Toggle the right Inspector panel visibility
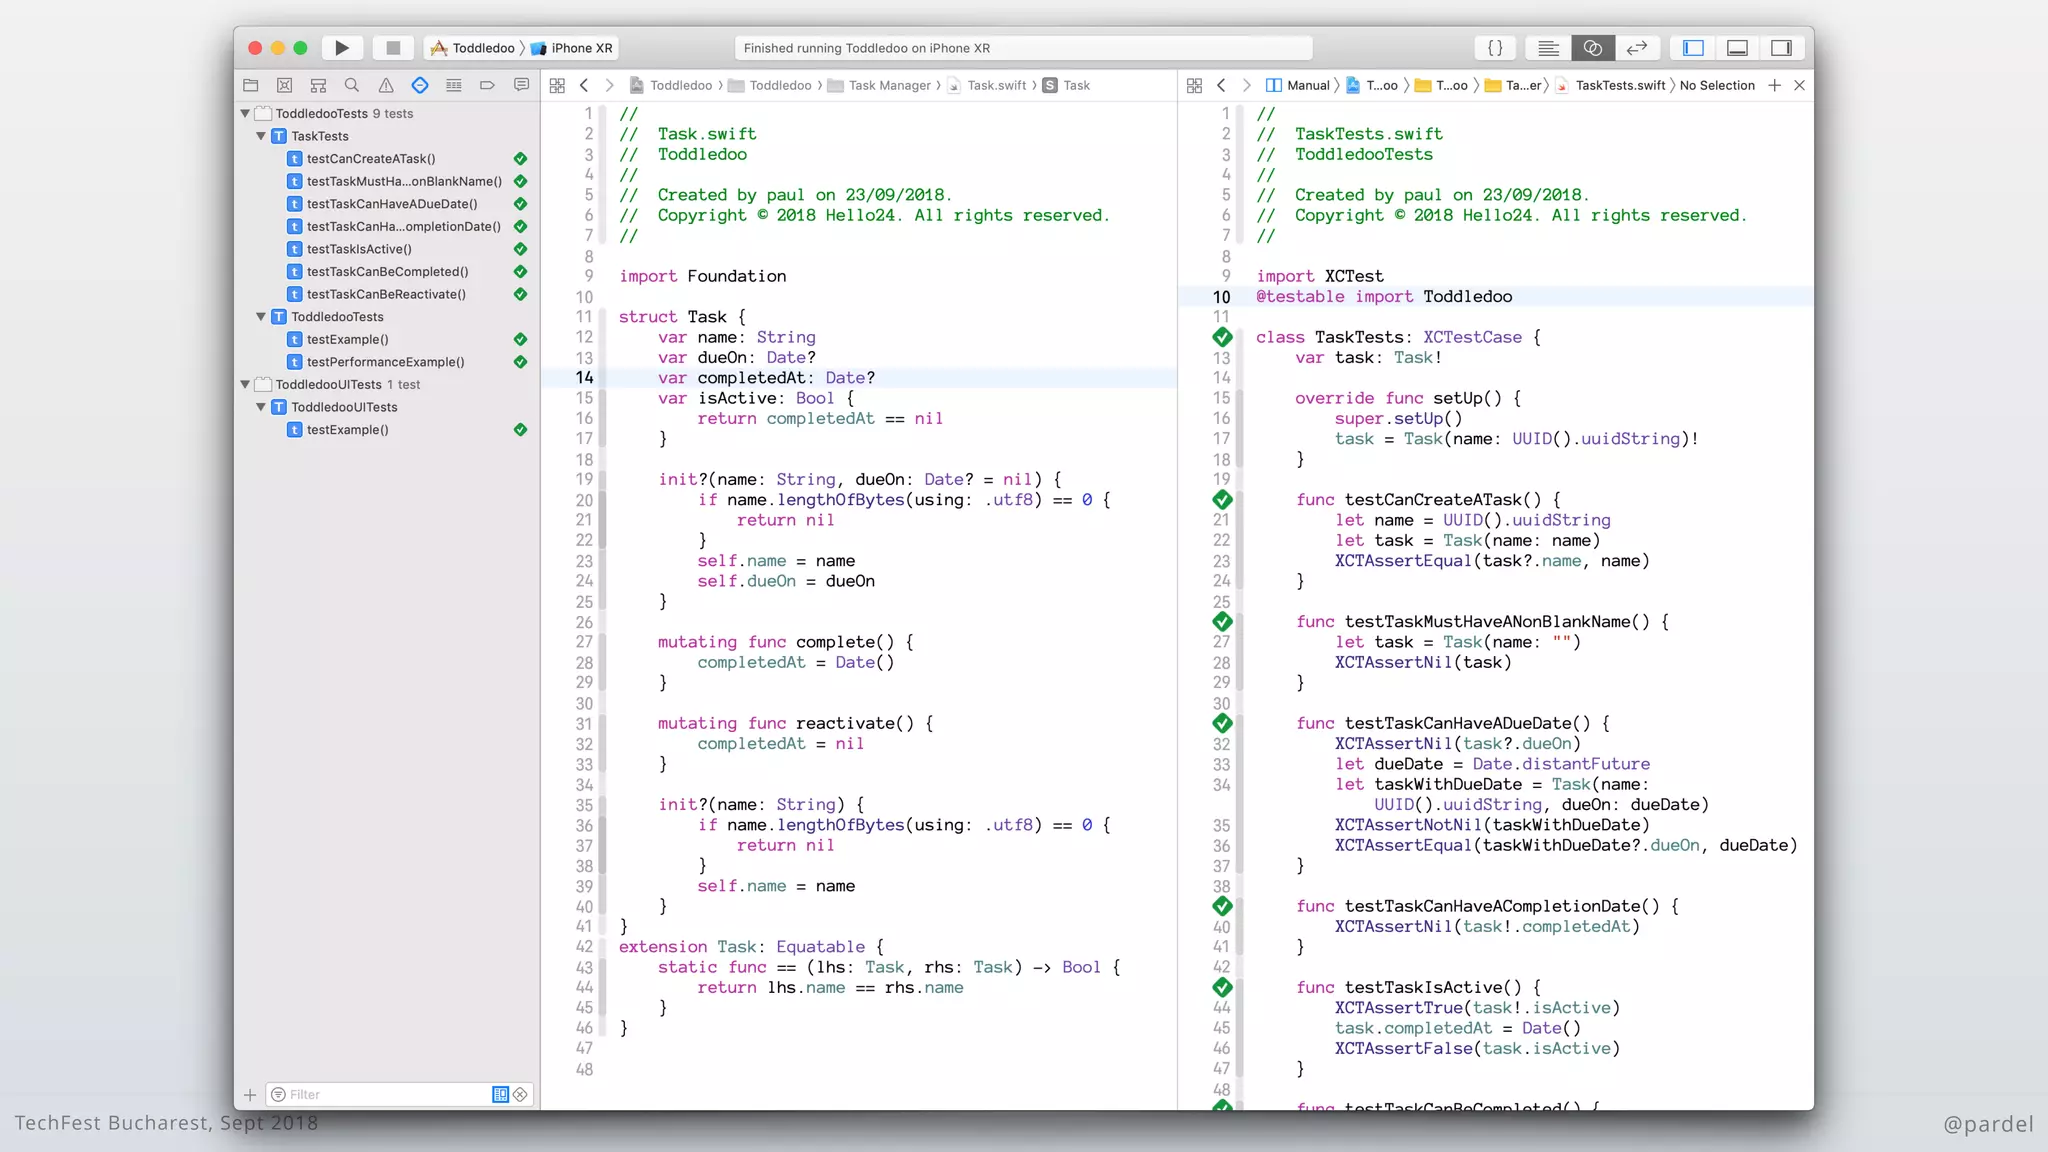Image resolution: width=2048 pixels, height=1152 pixels. tap(1781, 48)
